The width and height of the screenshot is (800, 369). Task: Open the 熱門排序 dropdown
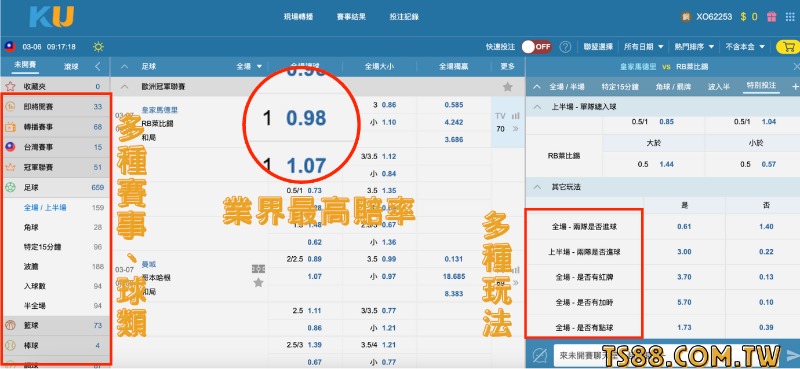click(x=694, y=47)
